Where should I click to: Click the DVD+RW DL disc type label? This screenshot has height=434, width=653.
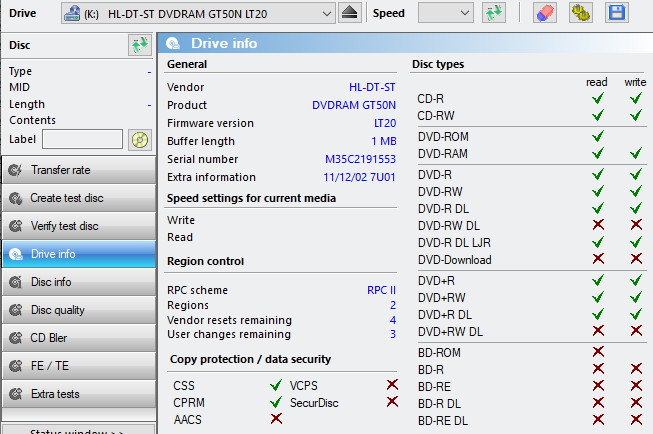click(450, 332)
